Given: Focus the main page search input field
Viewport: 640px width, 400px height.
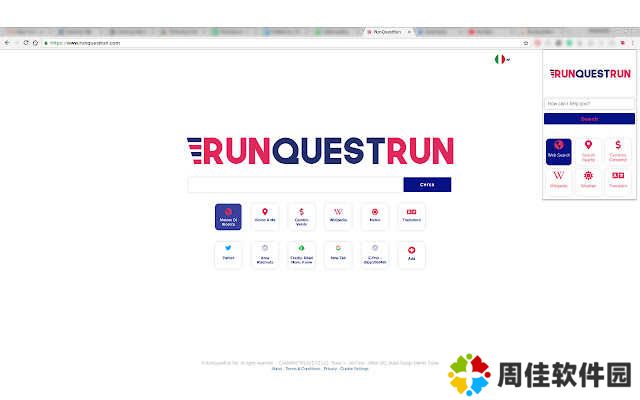Looking at the screenshot, I should point(295,185).
